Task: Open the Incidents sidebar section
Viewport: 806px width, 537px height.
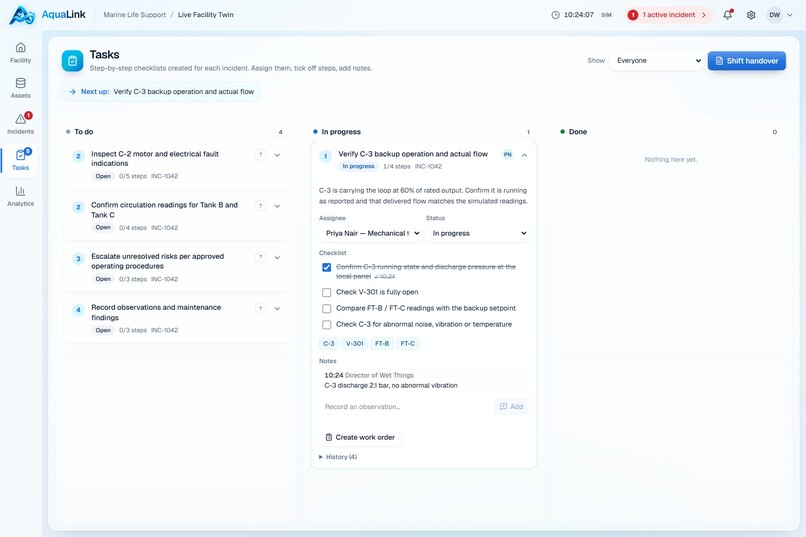Action: (x=21, y=124)
